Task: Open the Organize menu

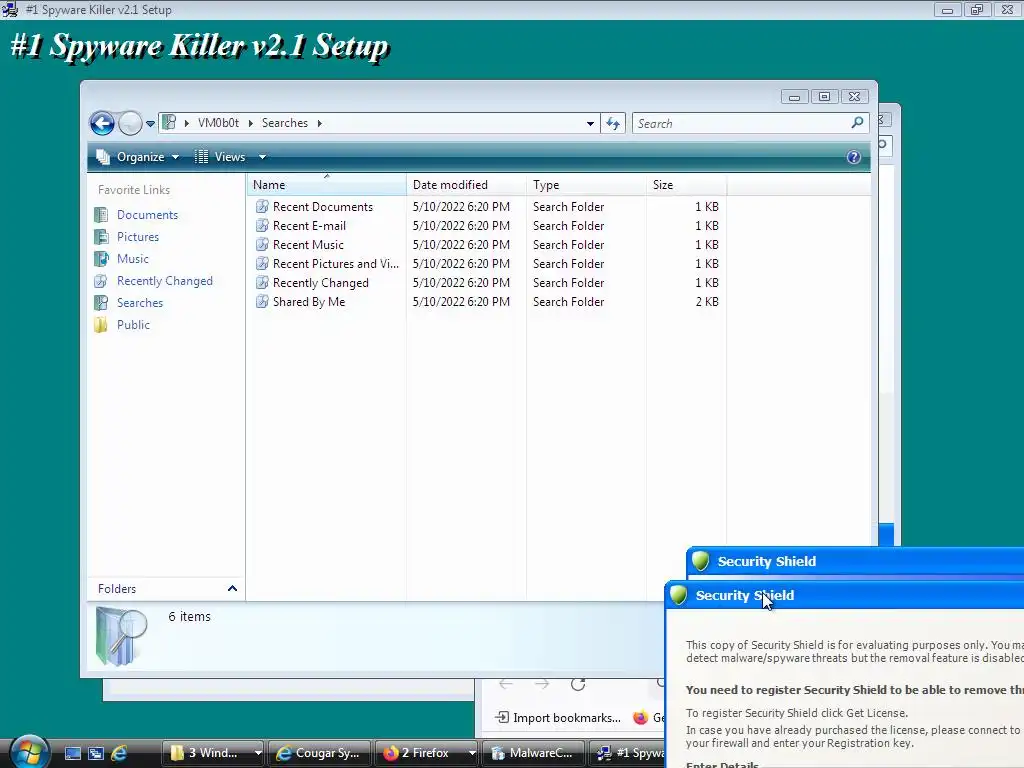Action: 137,157
